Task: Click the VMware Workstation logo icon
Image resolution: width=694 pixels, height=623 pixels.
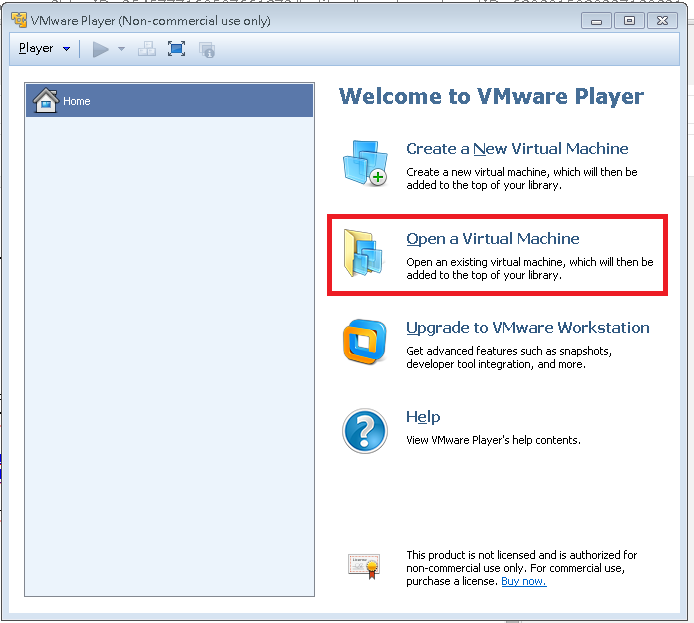Action: pyautogui.click(x=365, y=342)
